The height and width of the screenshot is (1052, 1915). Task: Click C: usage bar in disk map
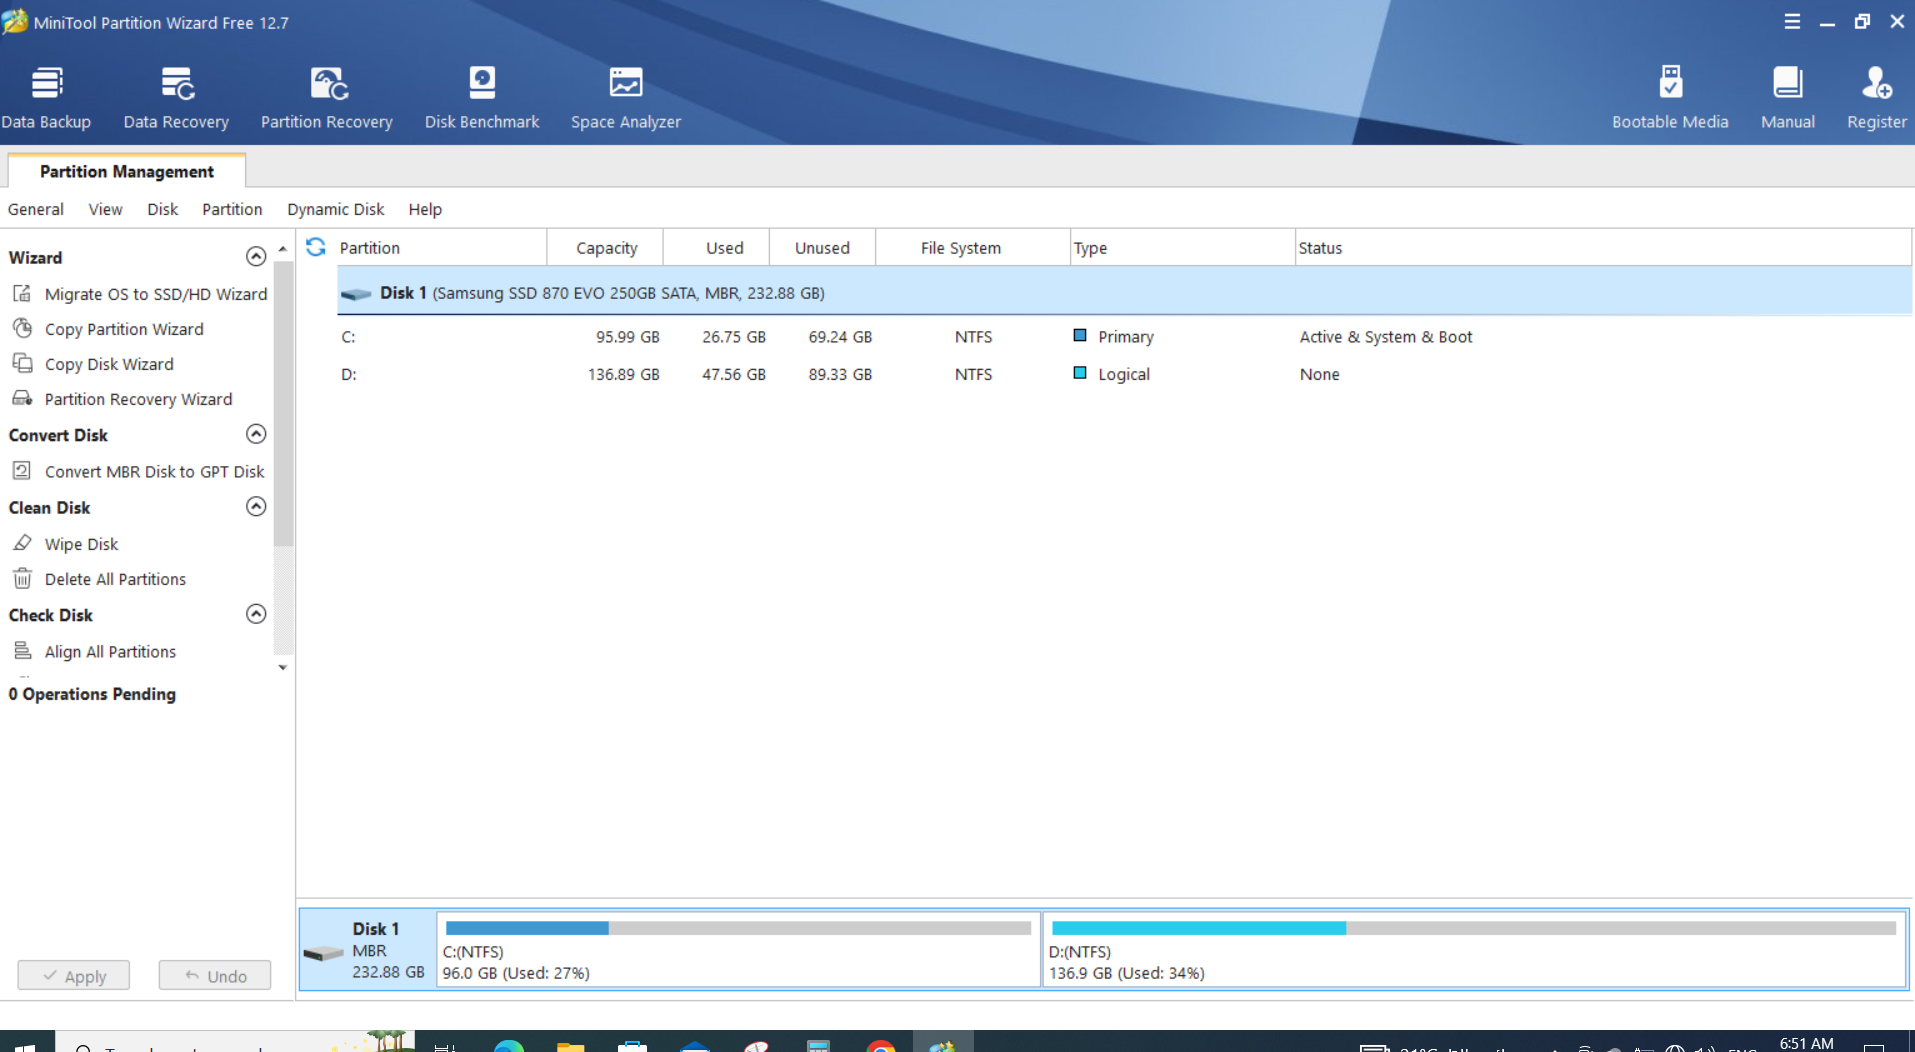[x=738, y=928]
